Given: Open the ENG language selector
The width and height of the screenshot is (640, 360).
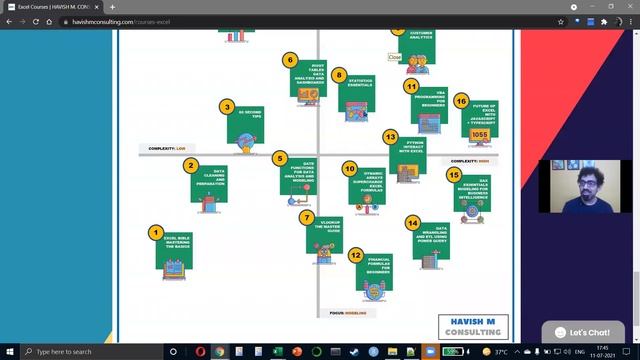Looking at the screenshot, I should pos(580,351).
